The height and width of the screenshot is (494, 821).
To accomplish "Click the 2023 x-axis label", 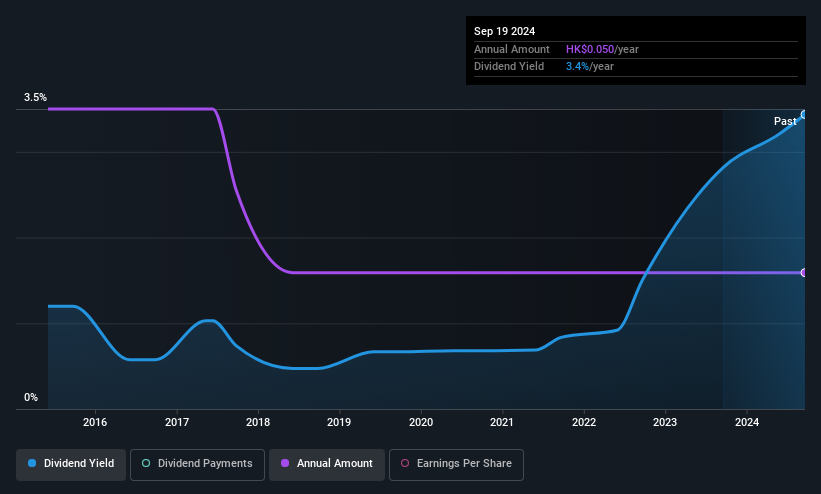I will coord(665,422).
